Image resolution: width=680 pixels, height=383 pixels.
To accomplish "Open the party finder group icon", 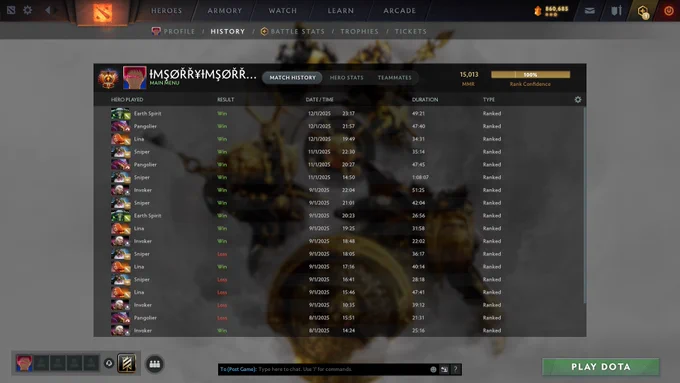I will point(155,364).
